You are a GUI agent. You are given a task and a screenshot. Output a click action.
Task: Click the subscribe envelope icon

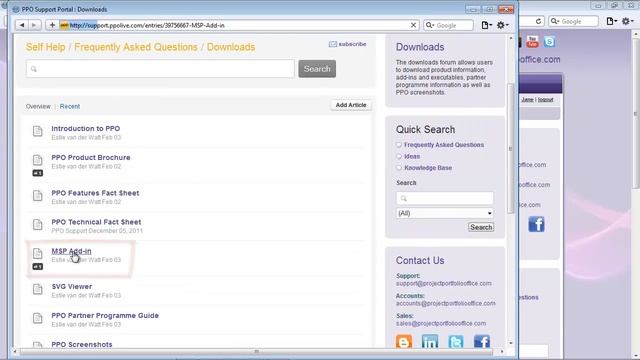coord(333,44)
